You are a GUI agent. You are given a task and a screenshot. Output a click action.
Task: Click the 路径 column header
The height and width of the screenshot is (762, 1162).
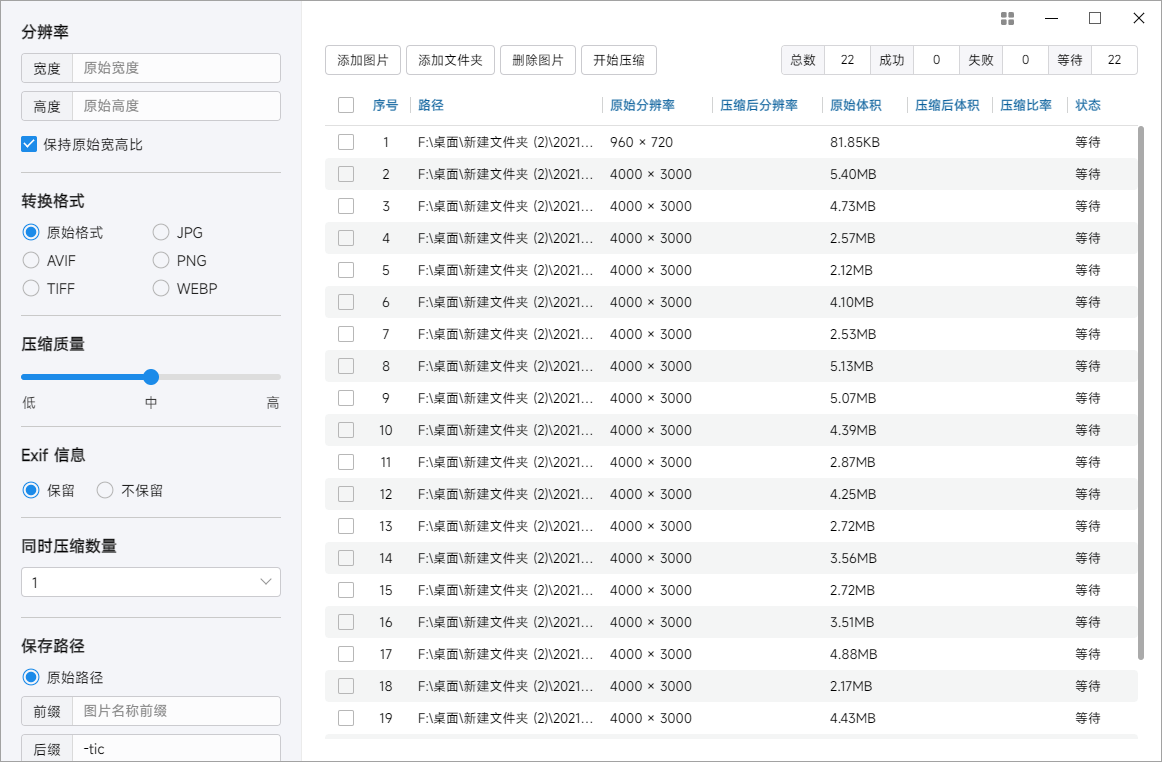(x=431, y=105)
